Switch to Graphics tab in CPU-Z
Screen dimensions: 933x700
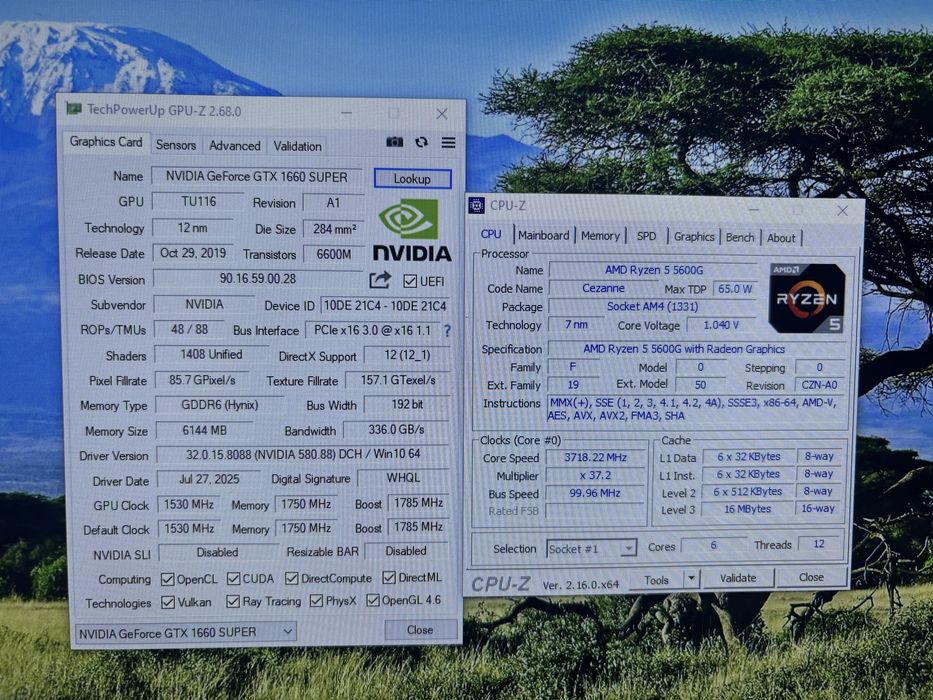click(x=694, y=237)
